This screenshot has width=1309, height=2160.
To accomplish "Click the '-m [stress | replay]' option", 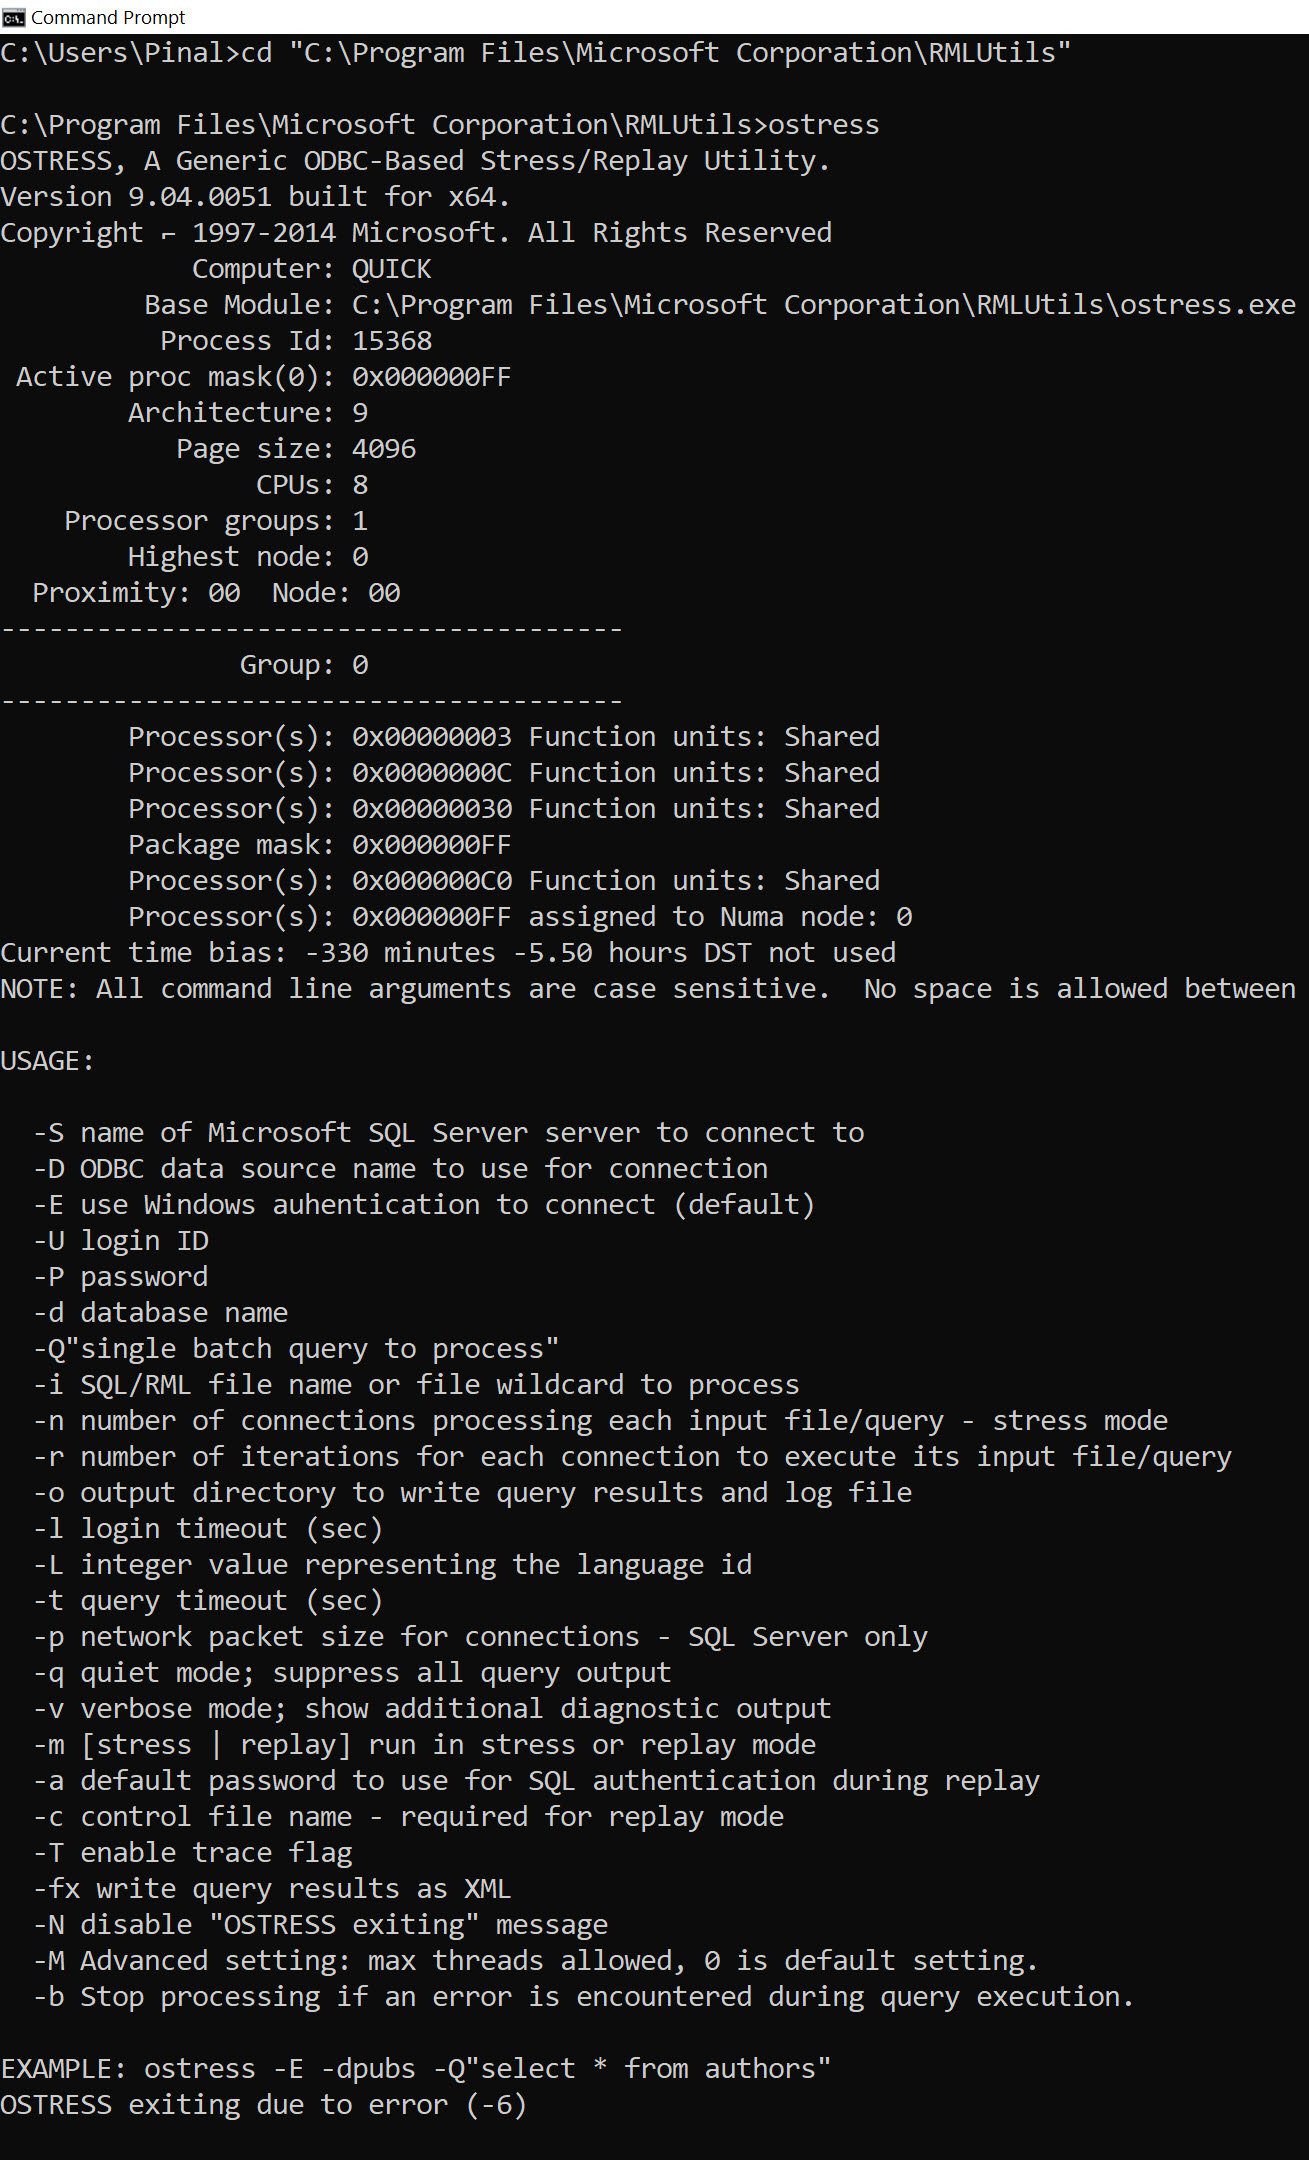I will click(x=424, y=1745).
